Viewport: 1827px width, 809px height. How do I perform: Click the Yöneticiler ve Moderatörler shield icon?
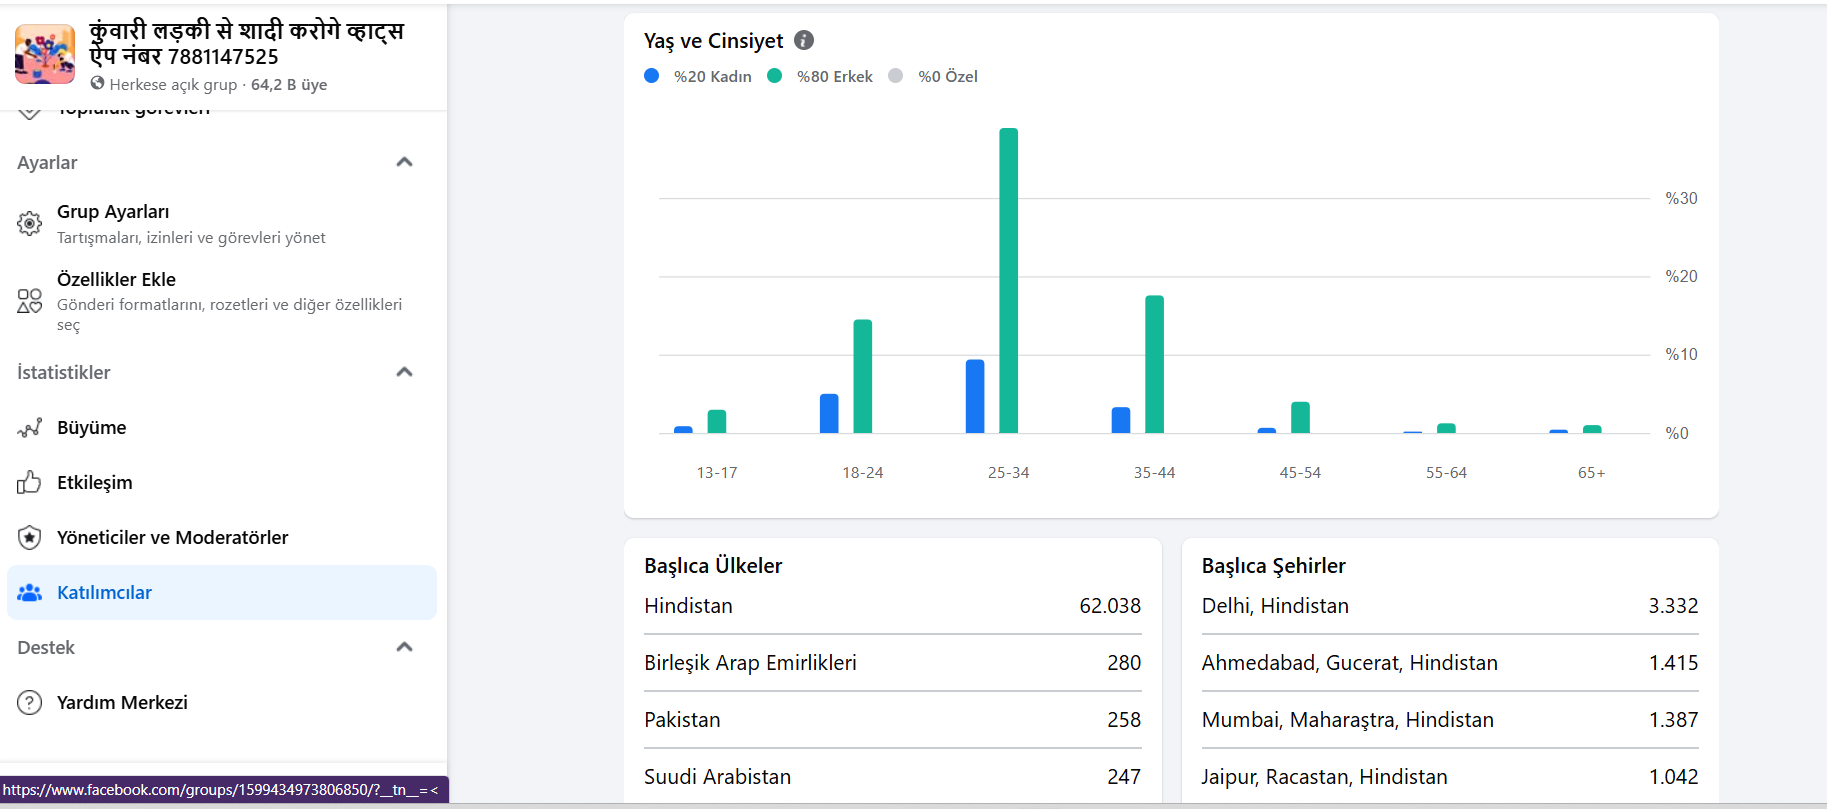[30, 538]
